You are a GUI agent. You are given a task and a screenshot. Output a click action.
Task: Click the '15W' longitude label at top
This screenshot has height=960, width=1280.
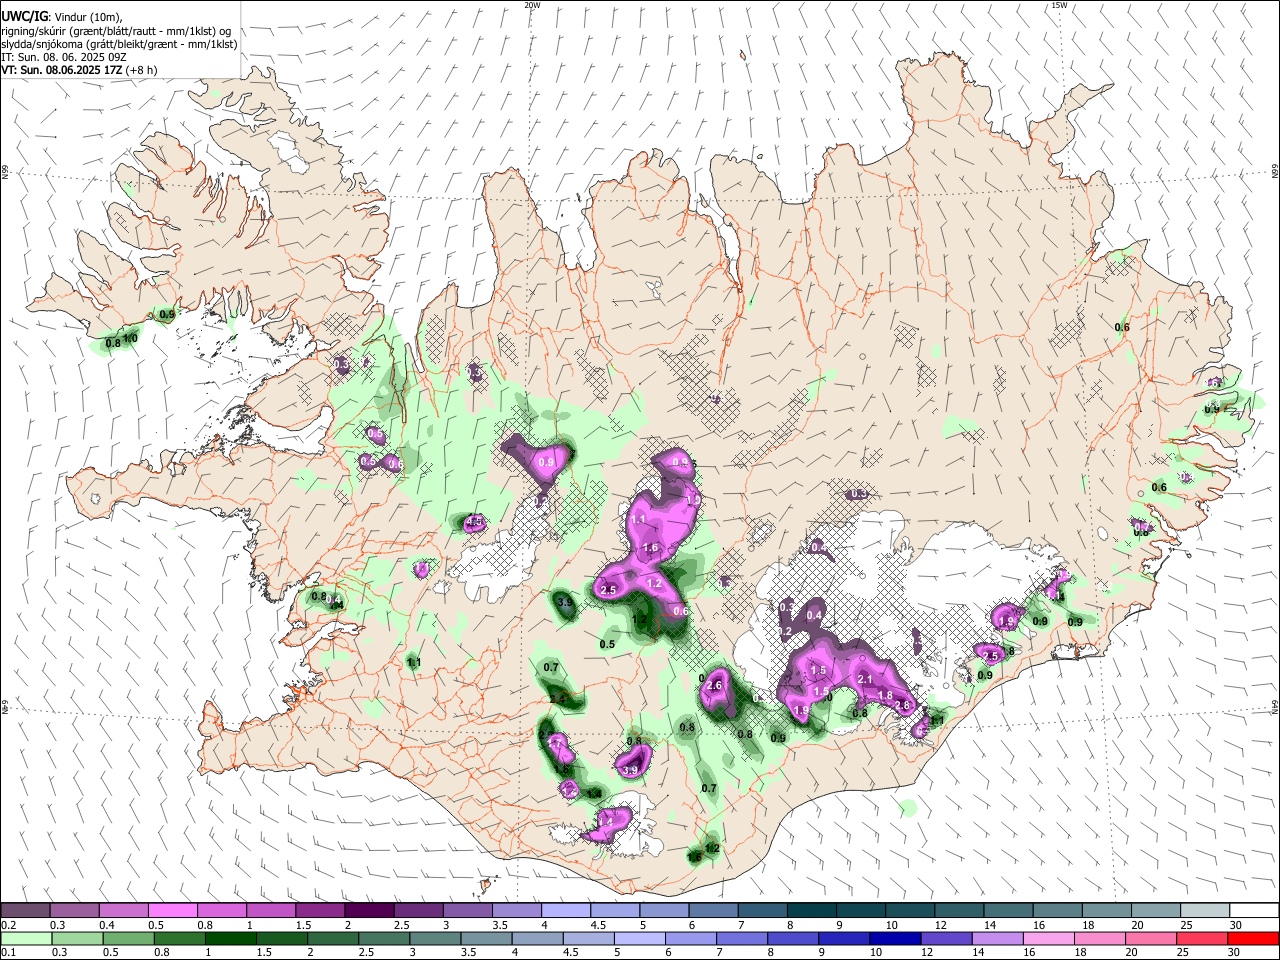[1059, 5]
